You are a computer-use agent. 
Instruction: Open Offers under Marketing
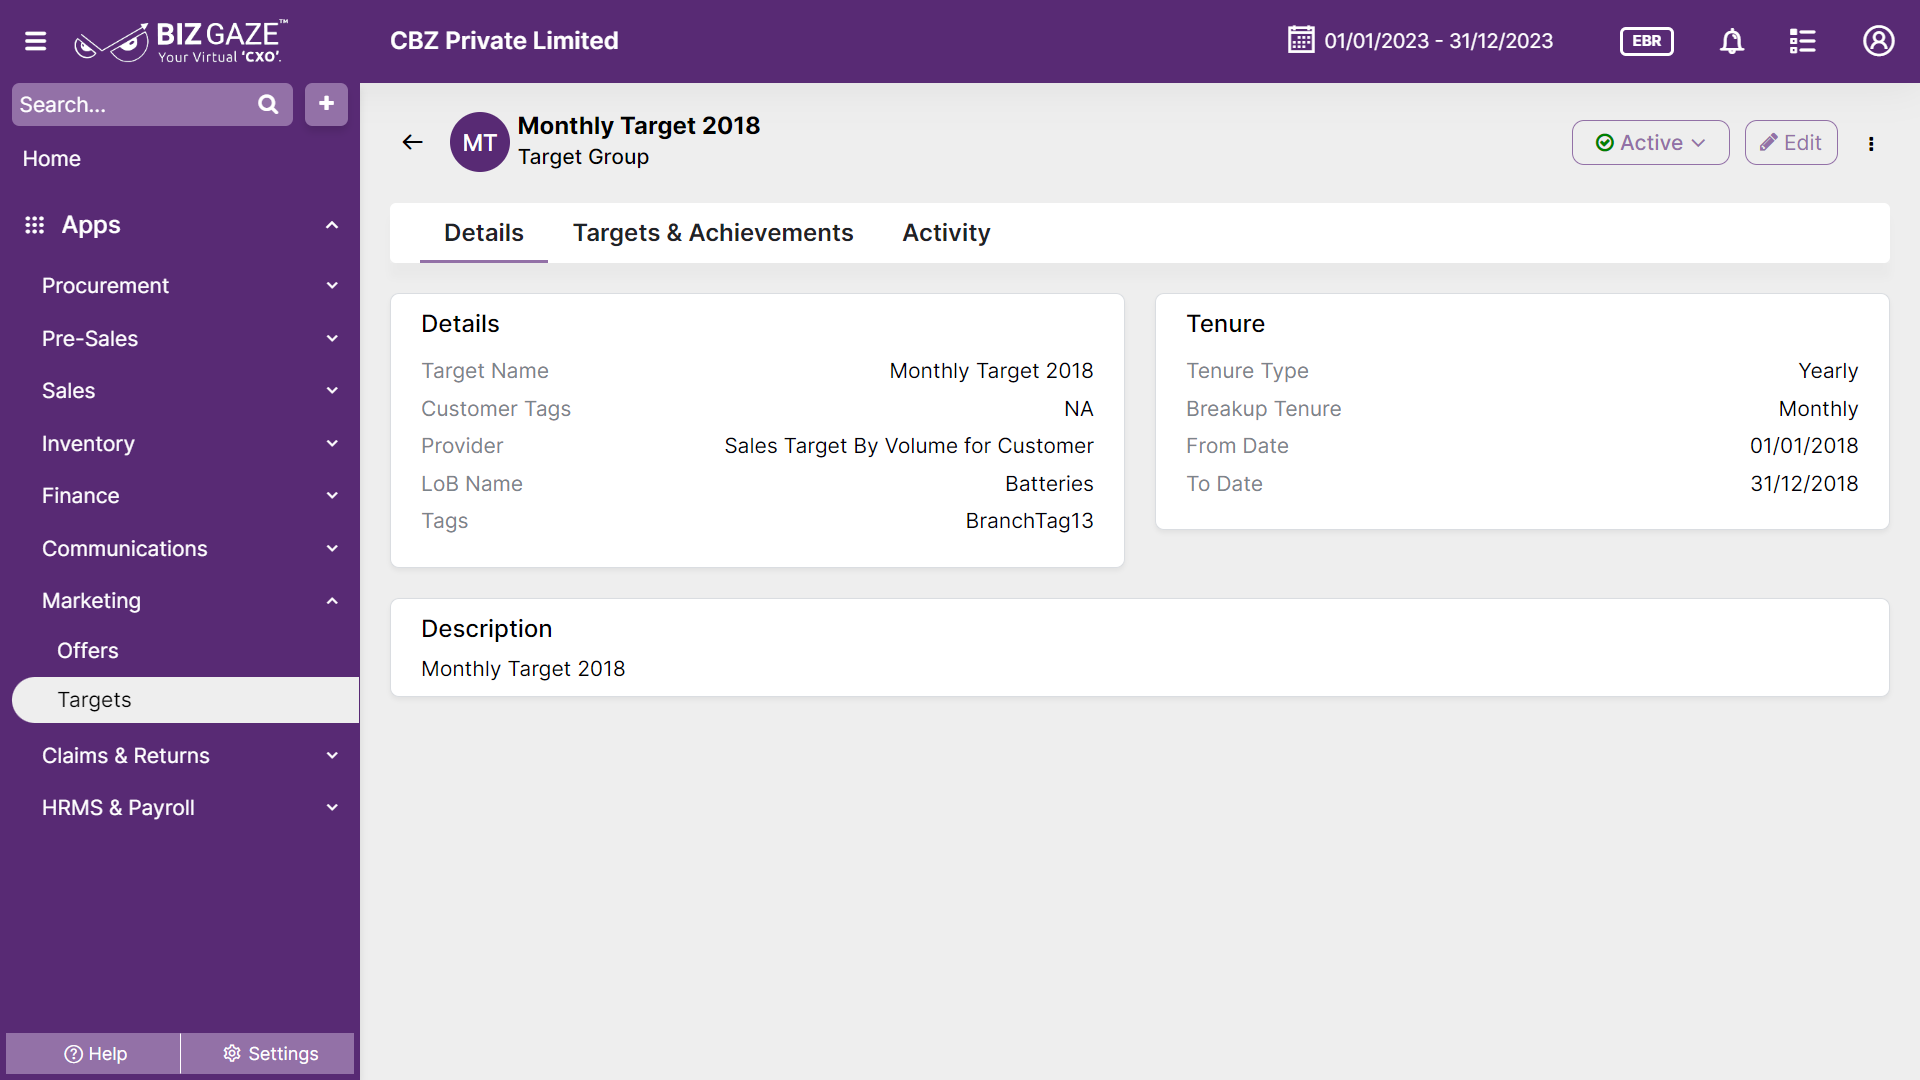[x=88, y=651]
